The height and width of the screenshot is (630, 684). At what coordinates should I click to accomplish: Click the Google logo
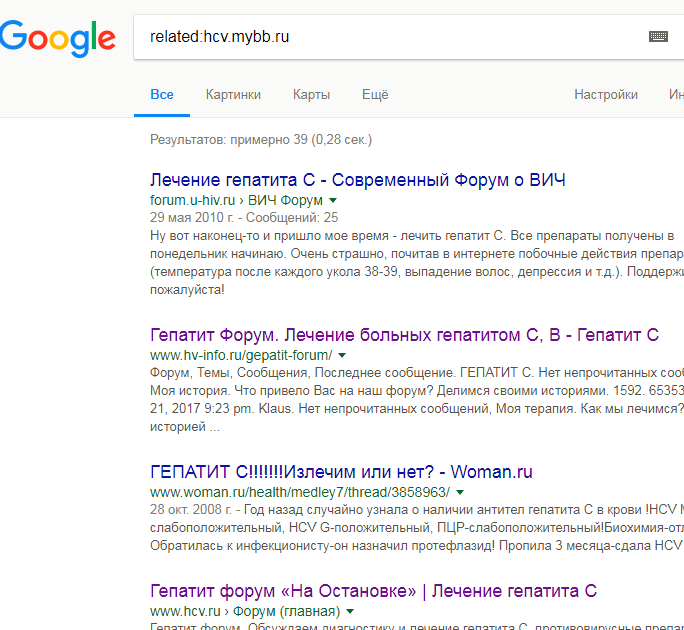click(x=58, y=38)
